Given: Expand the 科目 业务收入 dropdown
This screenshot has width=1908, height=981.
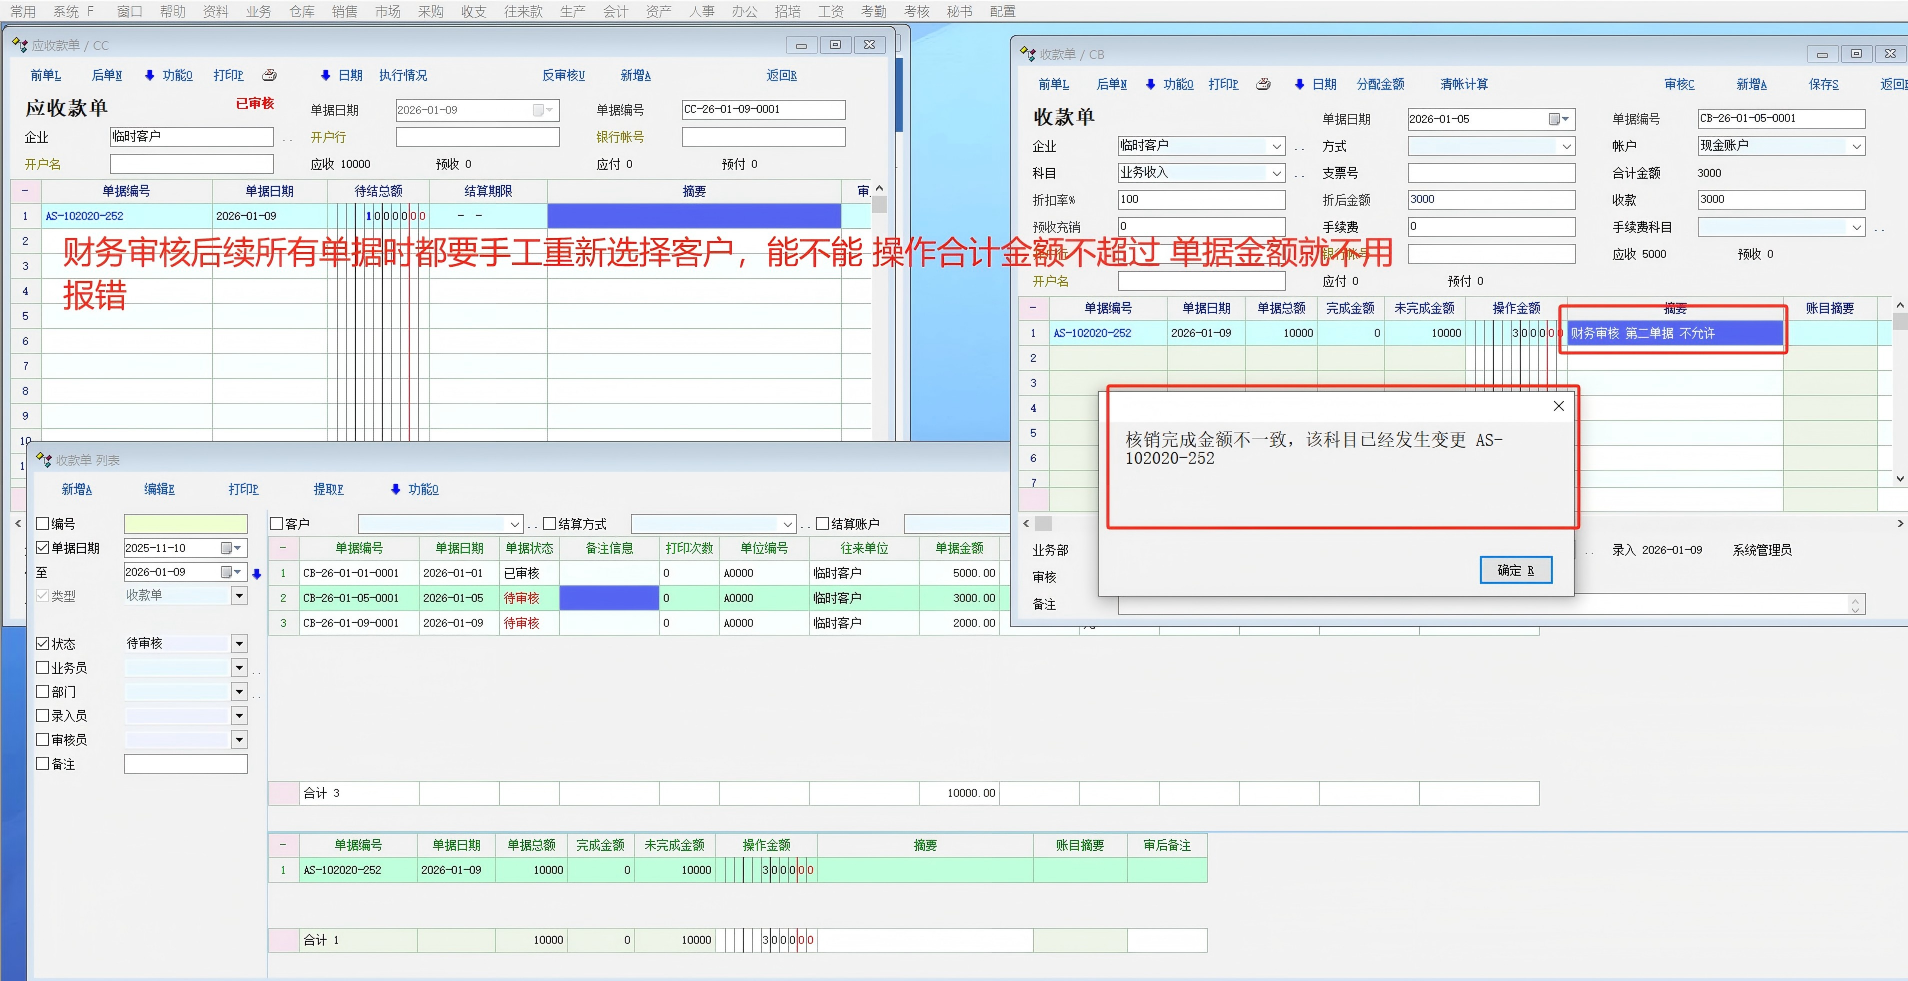Looking at the screenshot, I should coord(1276,173).
